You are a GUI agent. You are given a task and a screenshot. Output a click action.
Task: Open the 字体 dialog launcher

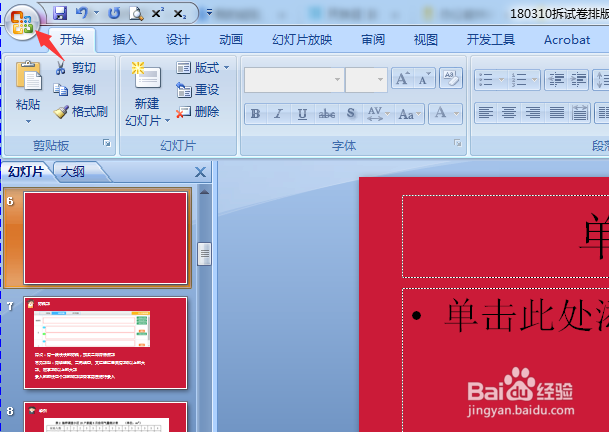(458, 143)
